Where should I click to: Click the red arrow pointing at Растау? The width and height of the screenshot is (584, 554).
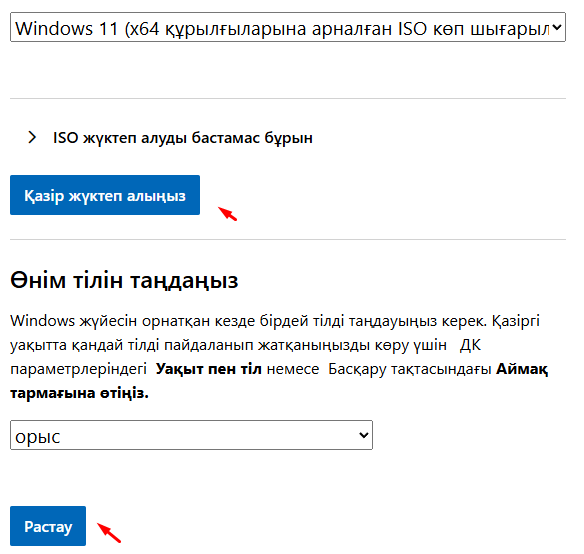pos(109,533)
